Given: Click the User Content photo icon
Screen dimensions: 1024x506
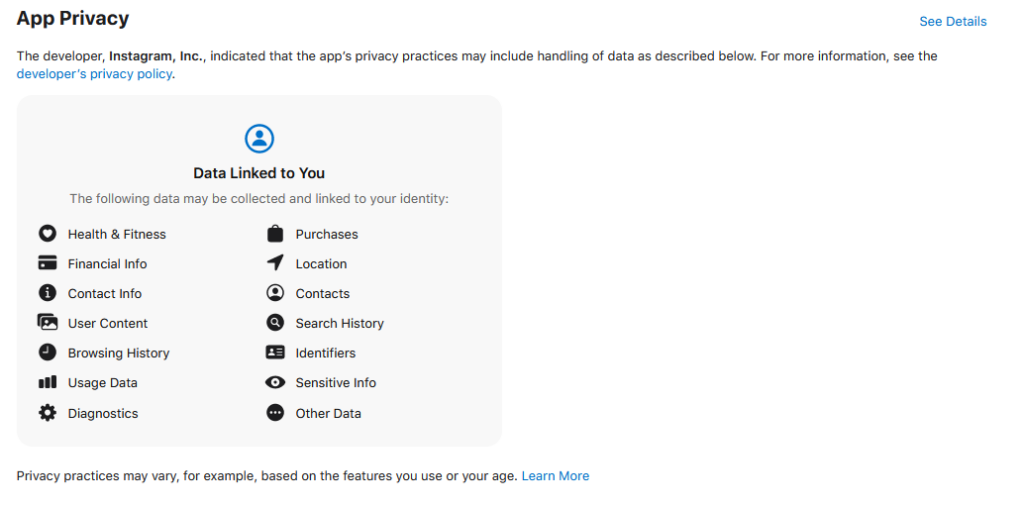Looking at the screenshot, I should point(47,323).
